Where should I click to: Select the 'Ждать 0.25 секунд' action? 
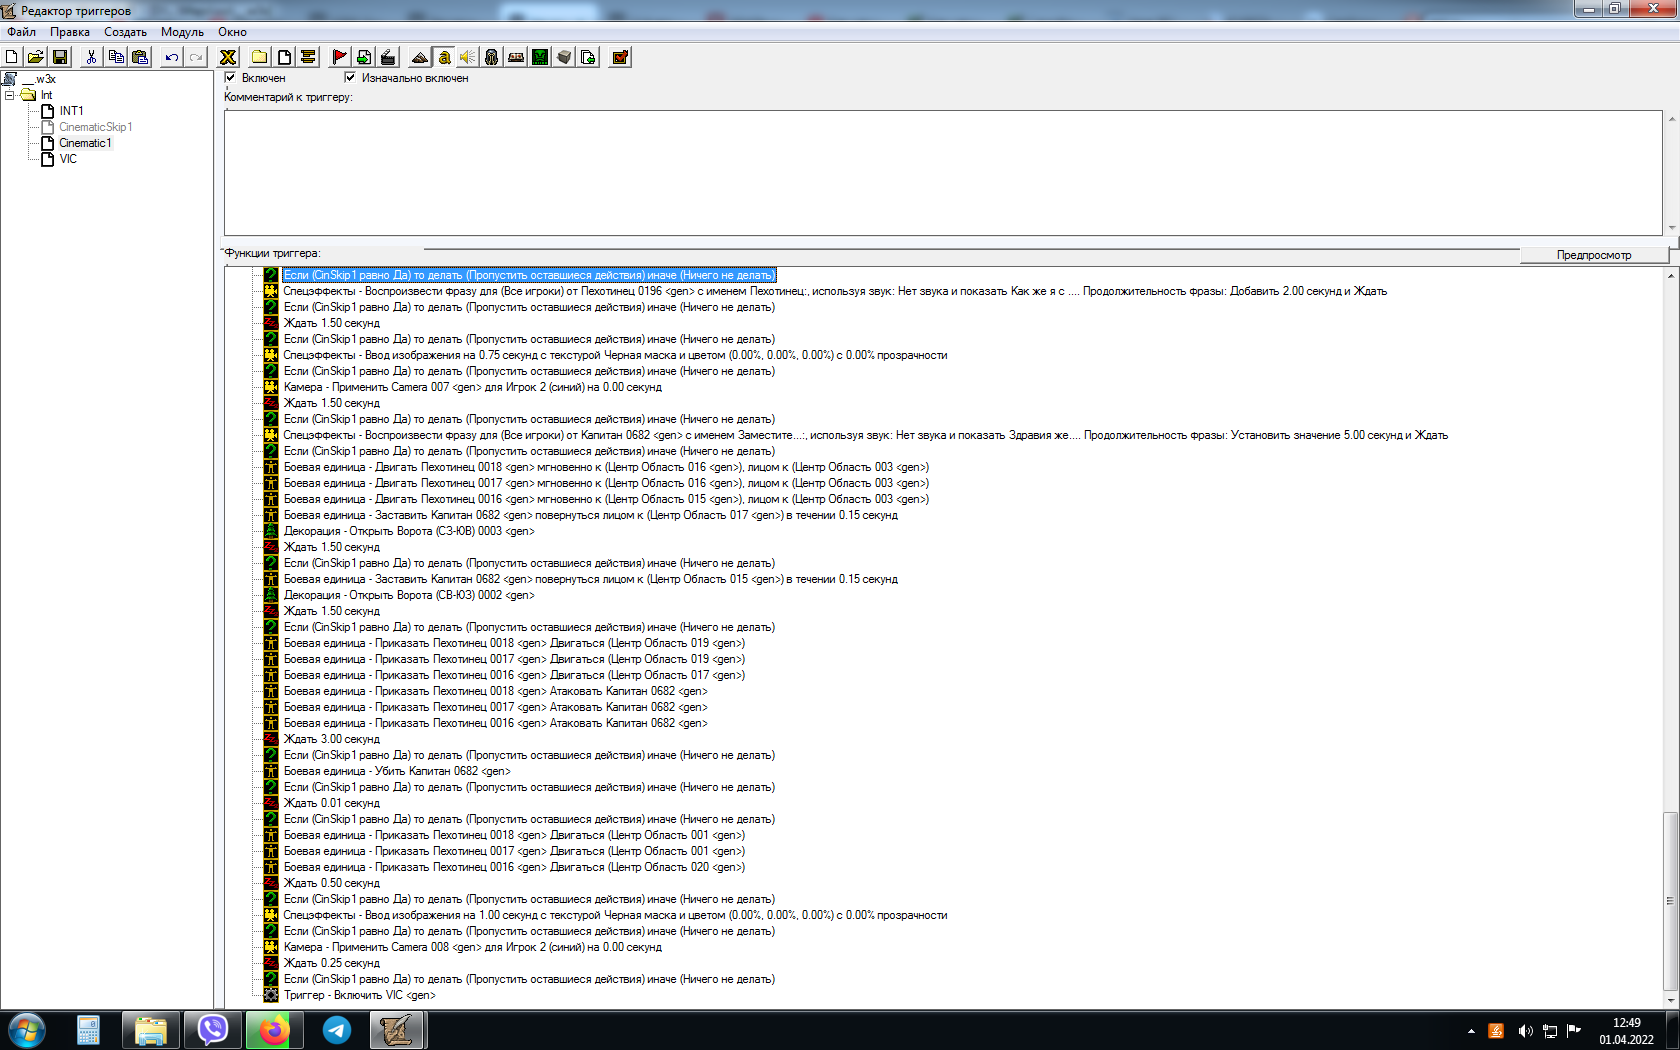(331, 963)
